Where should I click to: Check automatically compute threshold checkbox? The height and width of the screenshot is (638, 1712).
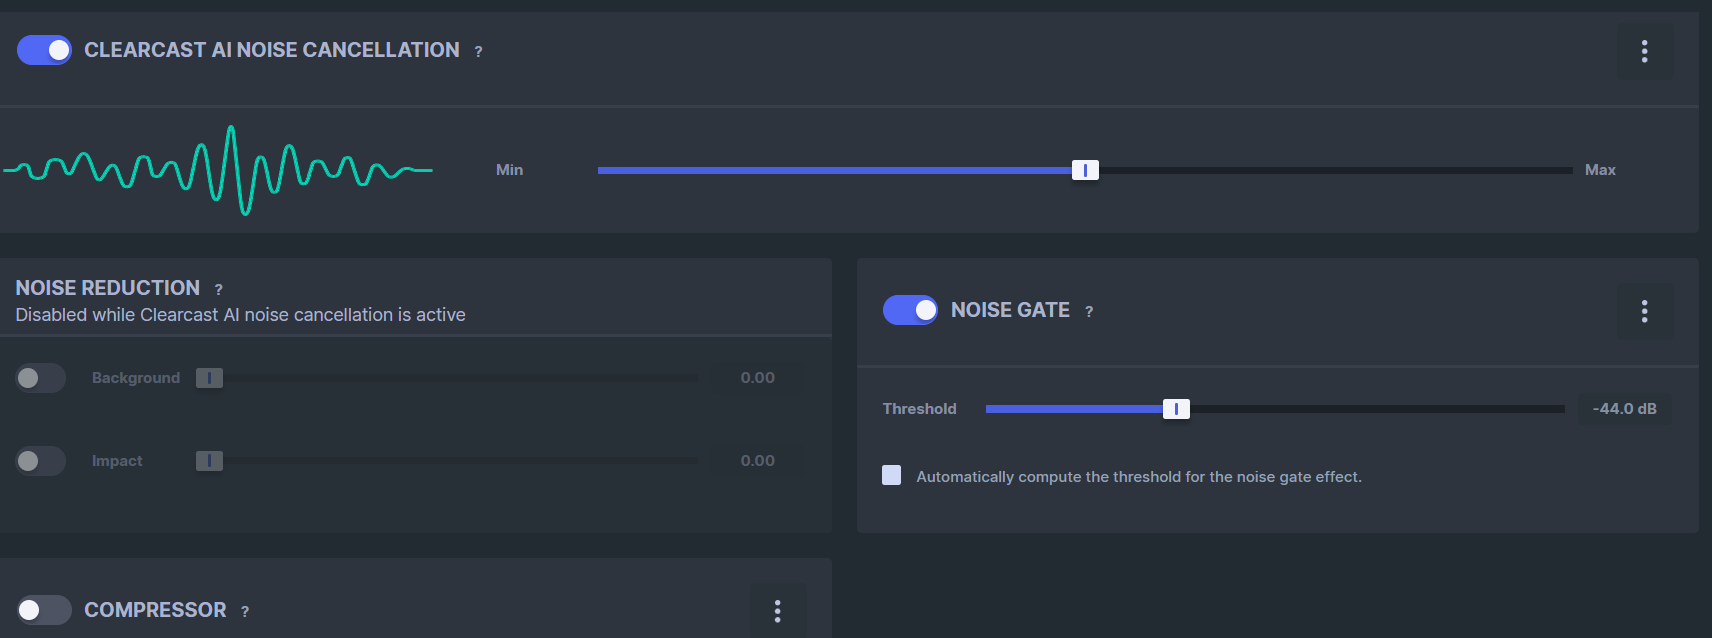point(892,475)
